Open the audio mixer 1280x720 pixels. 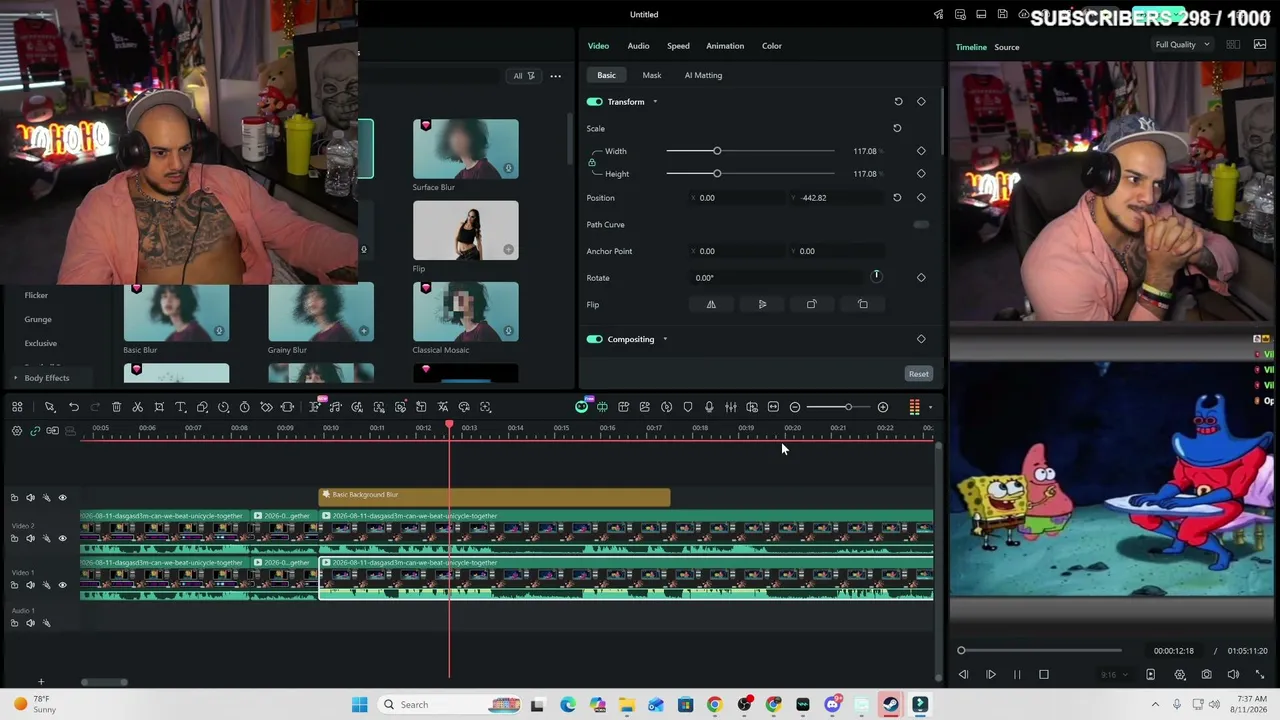tap(731, 407)
